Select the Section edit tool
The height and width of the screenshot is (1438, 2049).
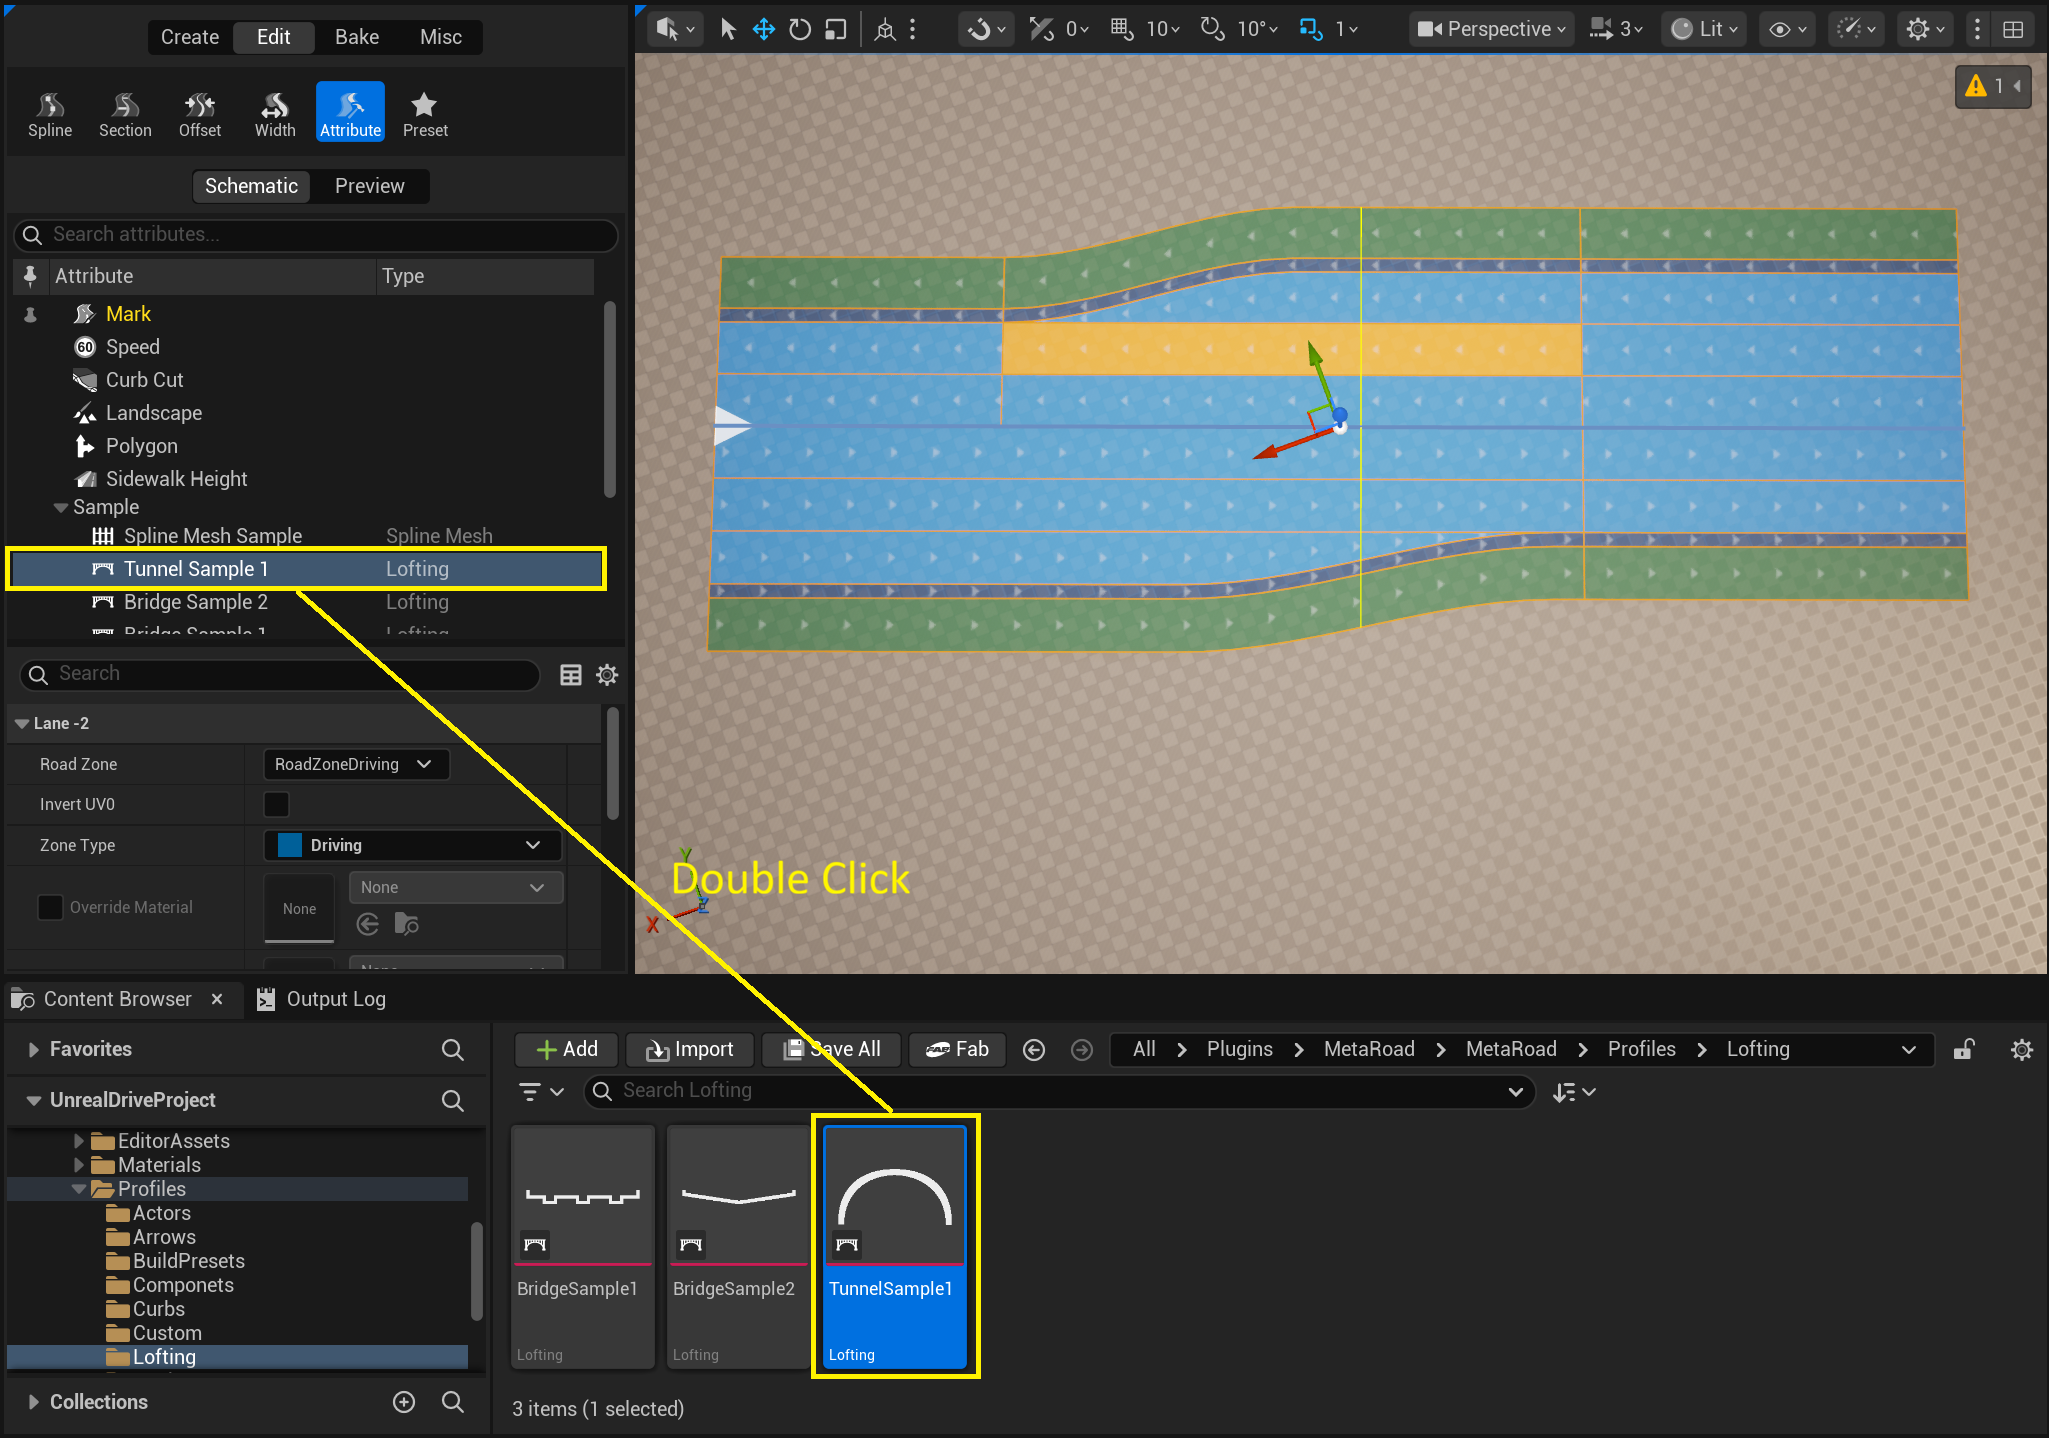point(125,114)
